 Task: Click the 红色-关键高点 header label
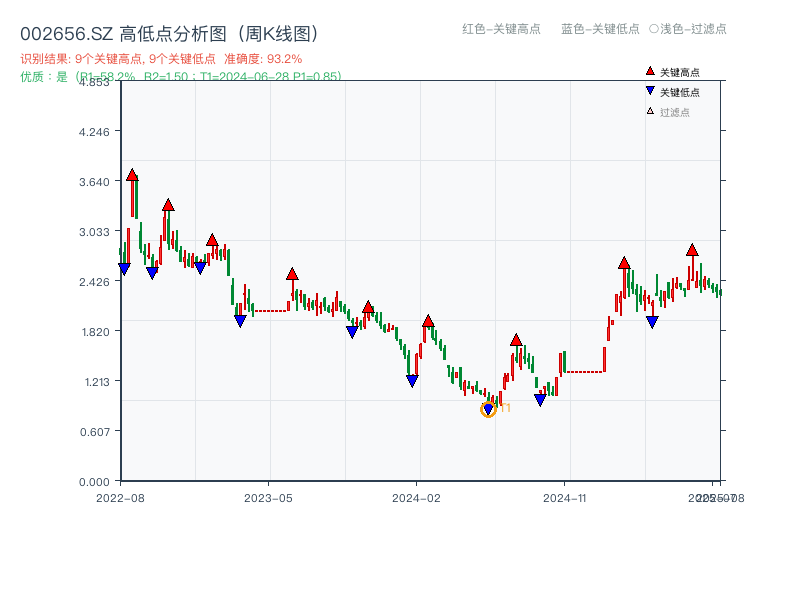click(500, 29)
